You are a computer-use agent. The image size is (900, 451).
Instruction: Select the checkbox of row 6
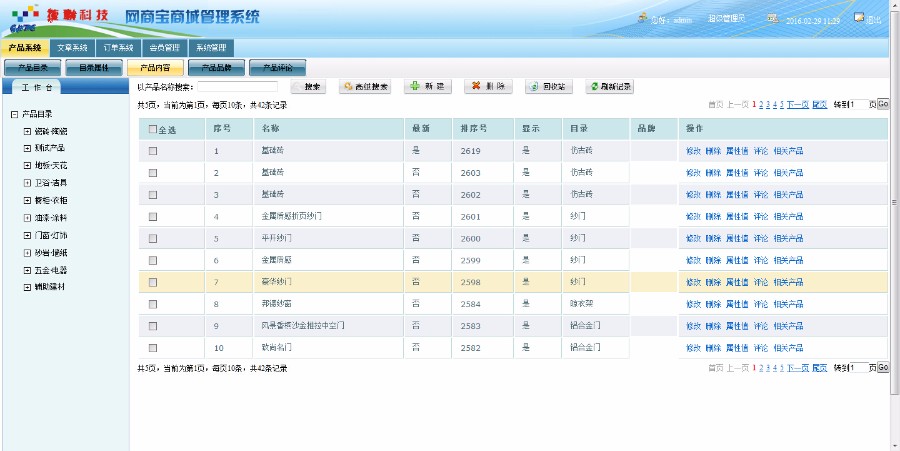coord(153,260)
